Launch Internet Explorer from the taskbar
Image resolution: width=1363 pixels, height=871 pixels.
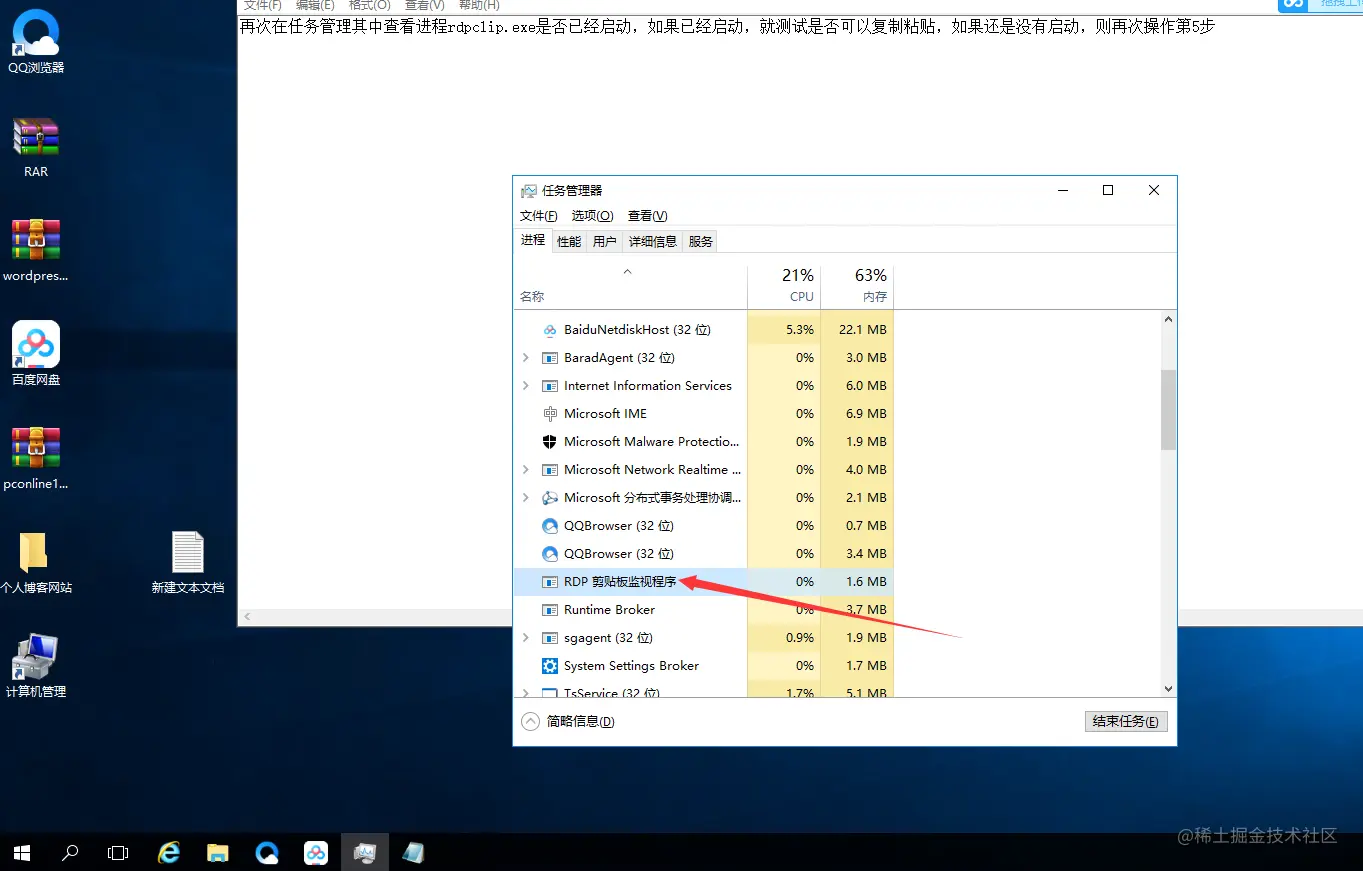pyautogui.click(x=168, y=852)
